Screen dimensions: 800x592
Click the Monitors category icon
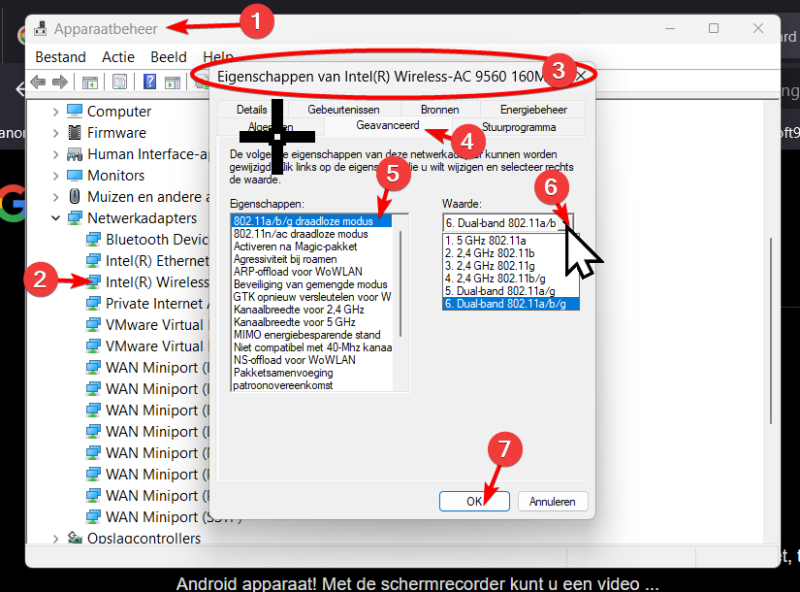[x=75, y=175]
